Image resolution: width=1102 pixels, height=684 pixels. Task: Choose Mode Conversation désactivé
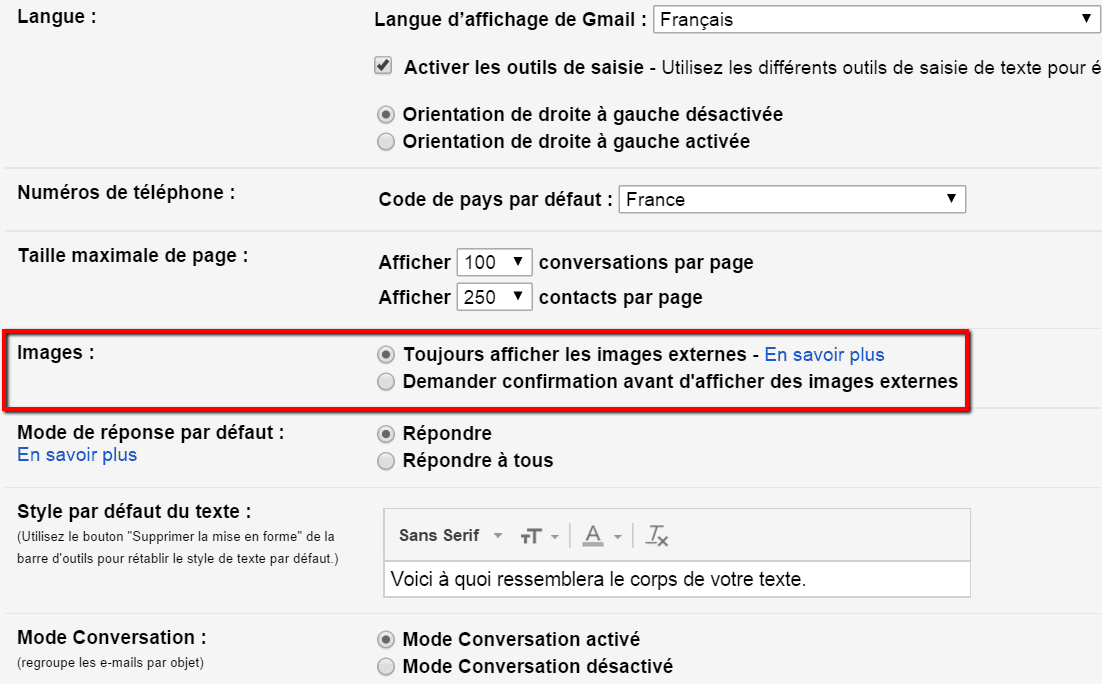(x=386, y=666)
